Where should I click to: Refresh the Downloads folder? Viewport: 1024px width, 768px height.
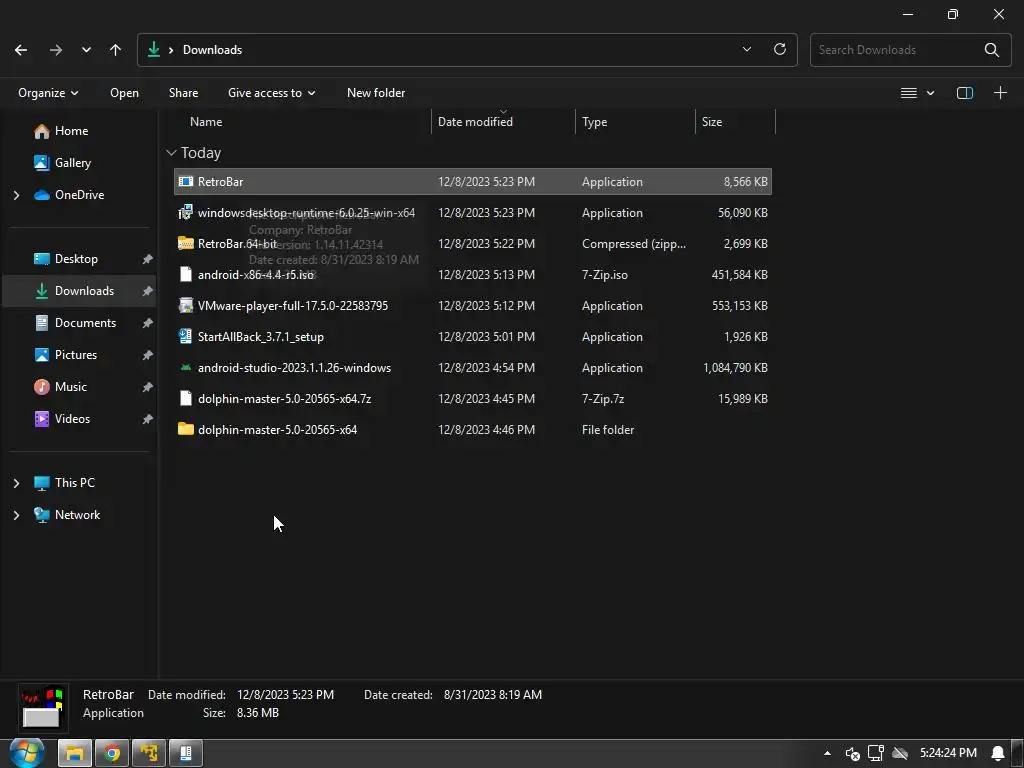tap(780, 50)
